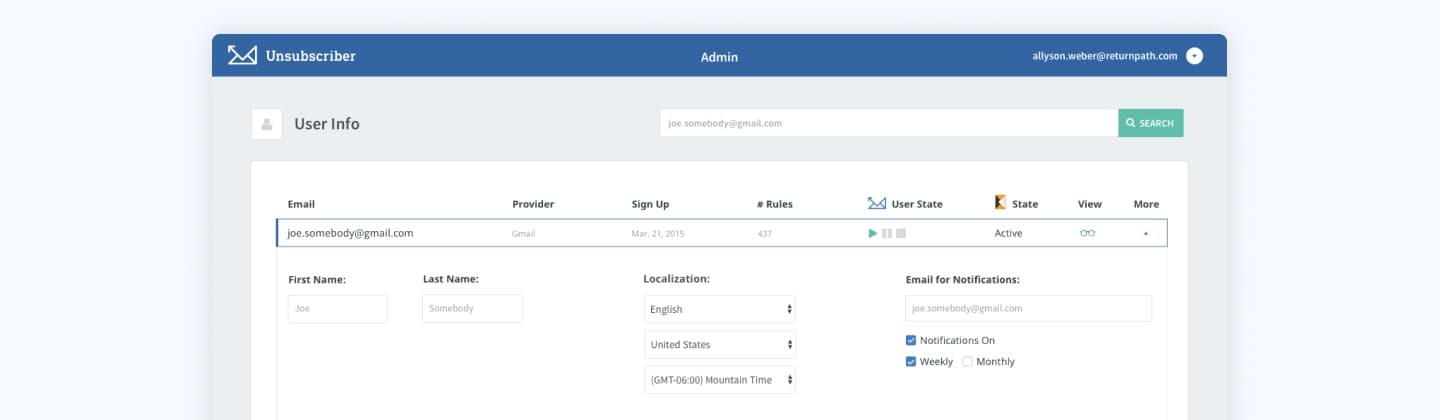Click the User Info person avatar icon
The height and width of the screenshot is (420, 1440).
pyautogui.click(x=267, y=124)
